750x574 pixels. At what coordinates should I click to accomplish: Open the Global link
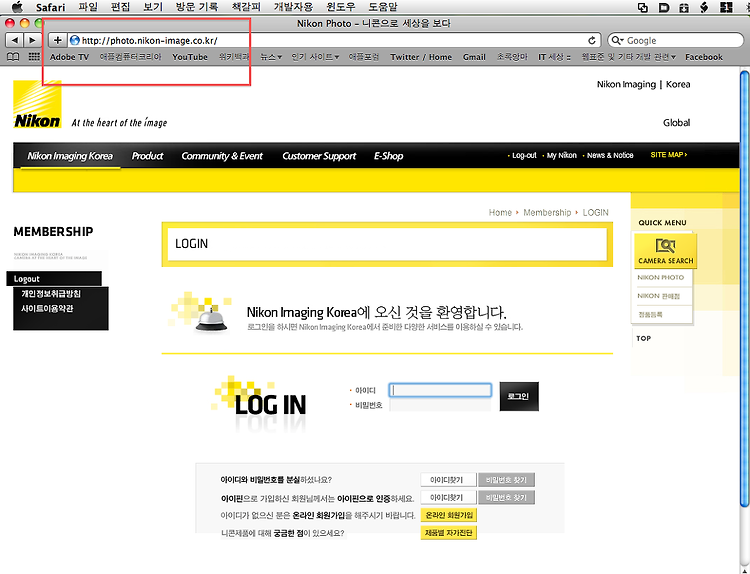[x=676, y=122]
